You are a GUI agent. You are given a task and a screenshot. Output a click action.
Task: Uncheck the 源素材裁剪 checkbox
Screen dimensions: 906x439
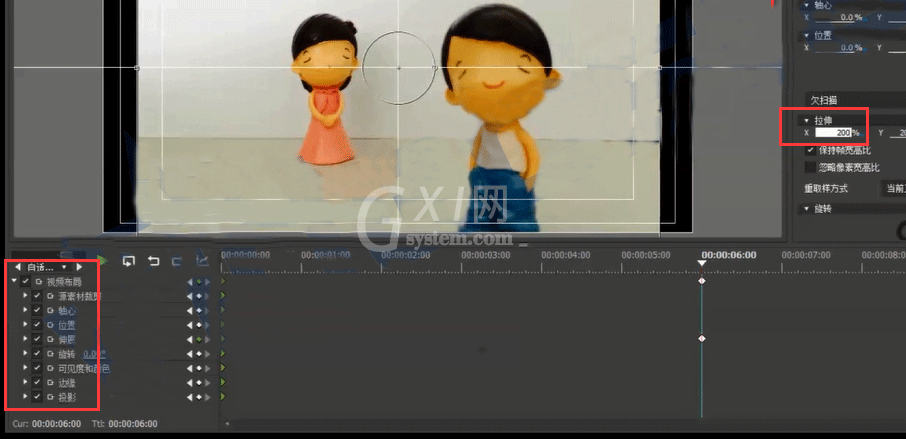(37, 296)
